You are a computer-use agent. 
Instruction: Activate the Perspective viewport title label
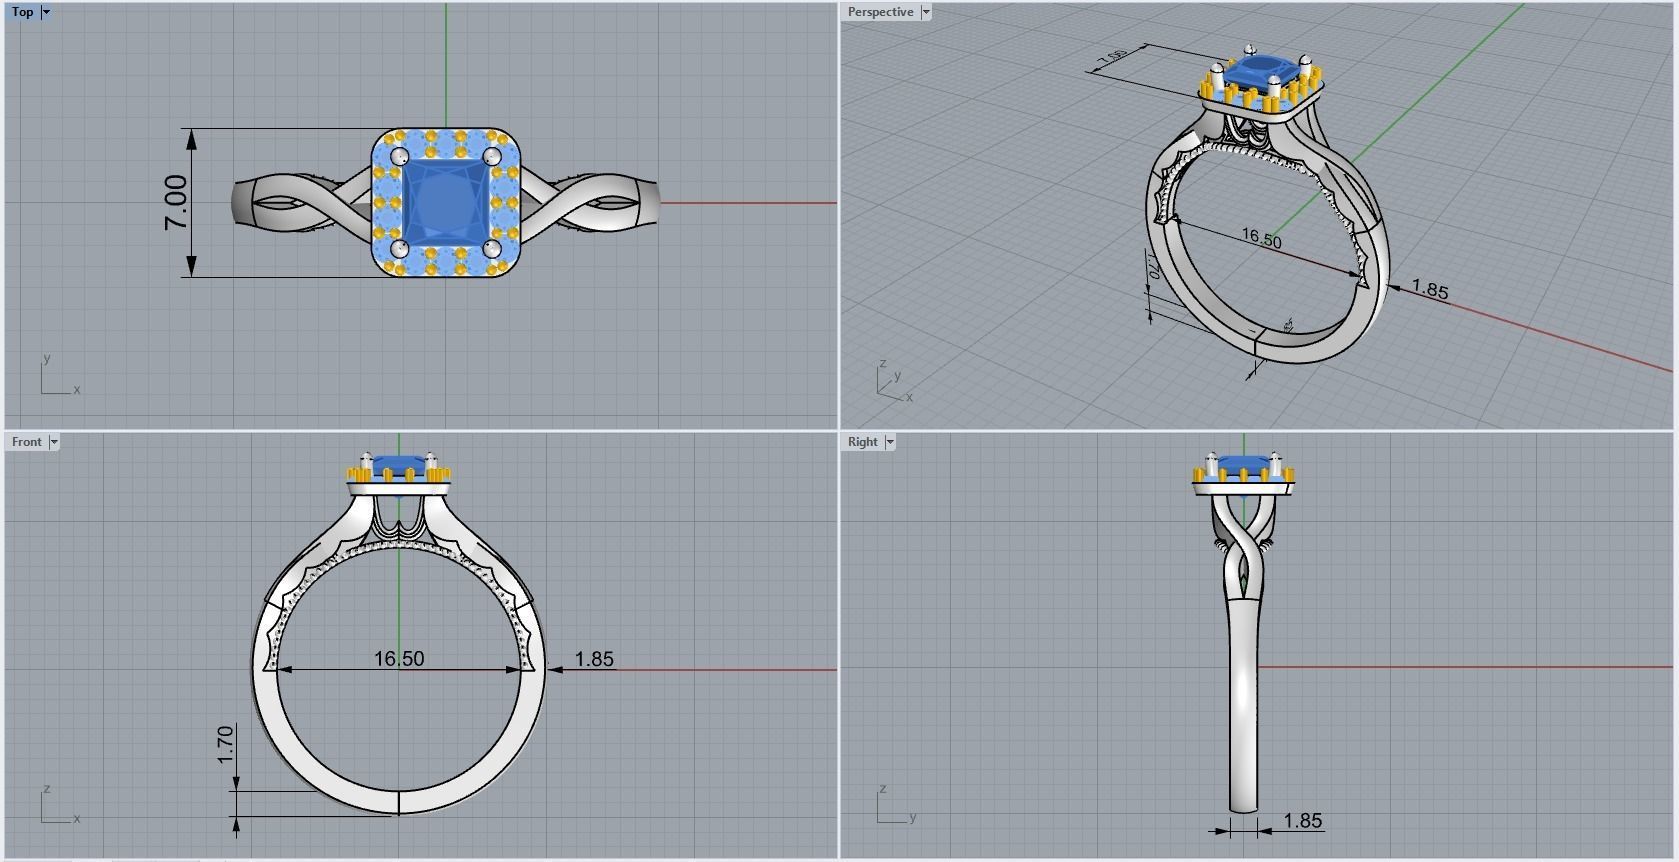click(x=880, y=12)
